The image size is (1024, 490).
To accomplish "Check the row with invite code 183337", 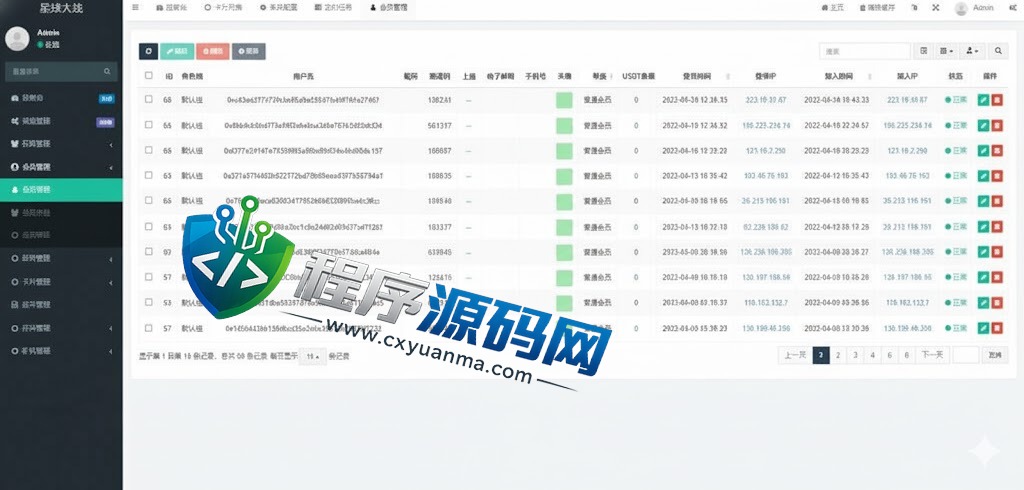I will (149, 226).
